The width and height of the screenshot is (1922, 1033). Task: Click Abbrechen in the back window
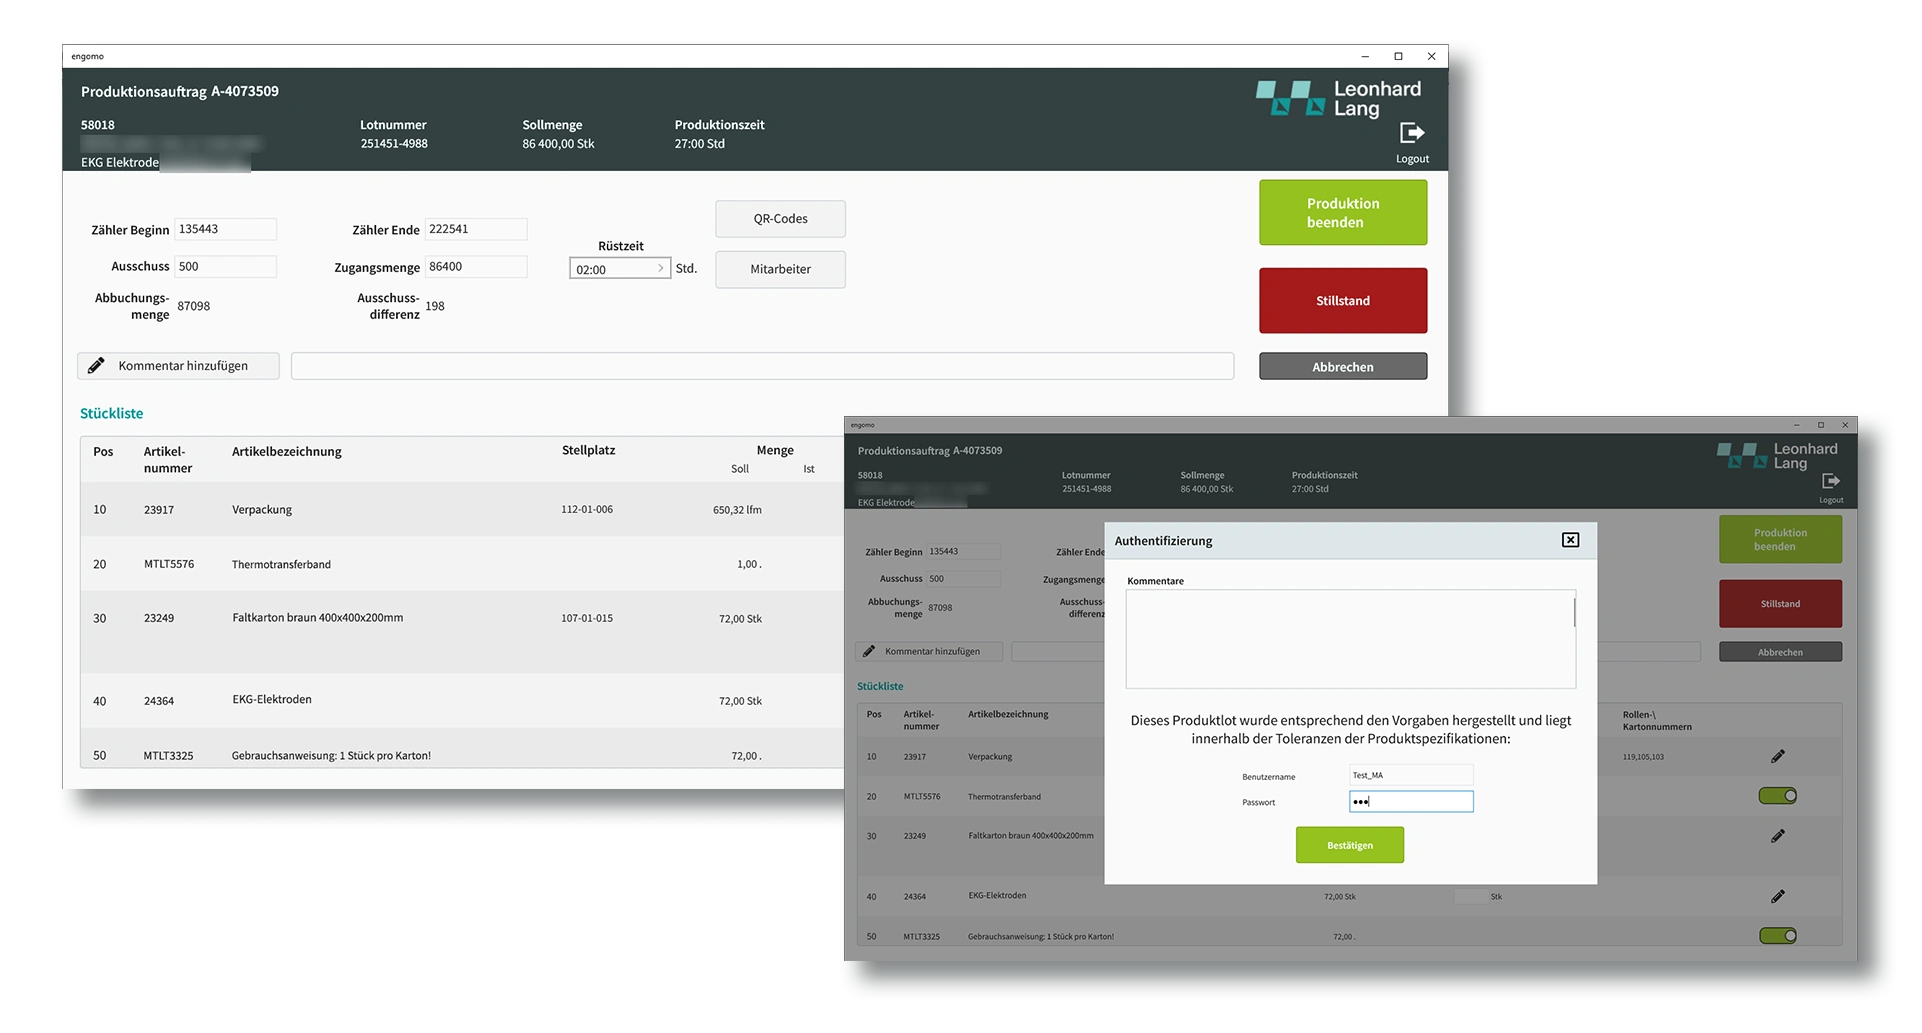[1343, 367]
